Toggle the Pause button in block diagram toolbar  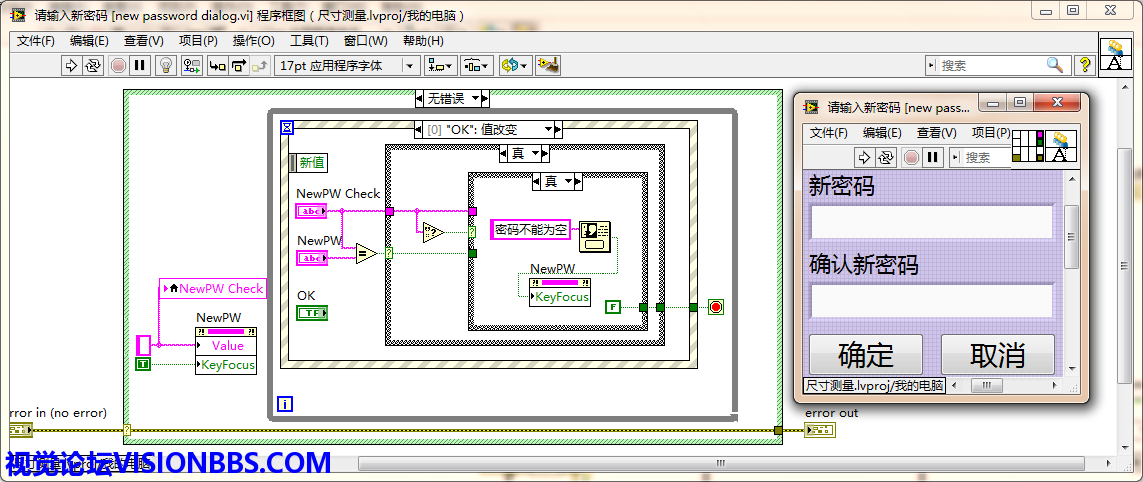(x=140, y=65)
